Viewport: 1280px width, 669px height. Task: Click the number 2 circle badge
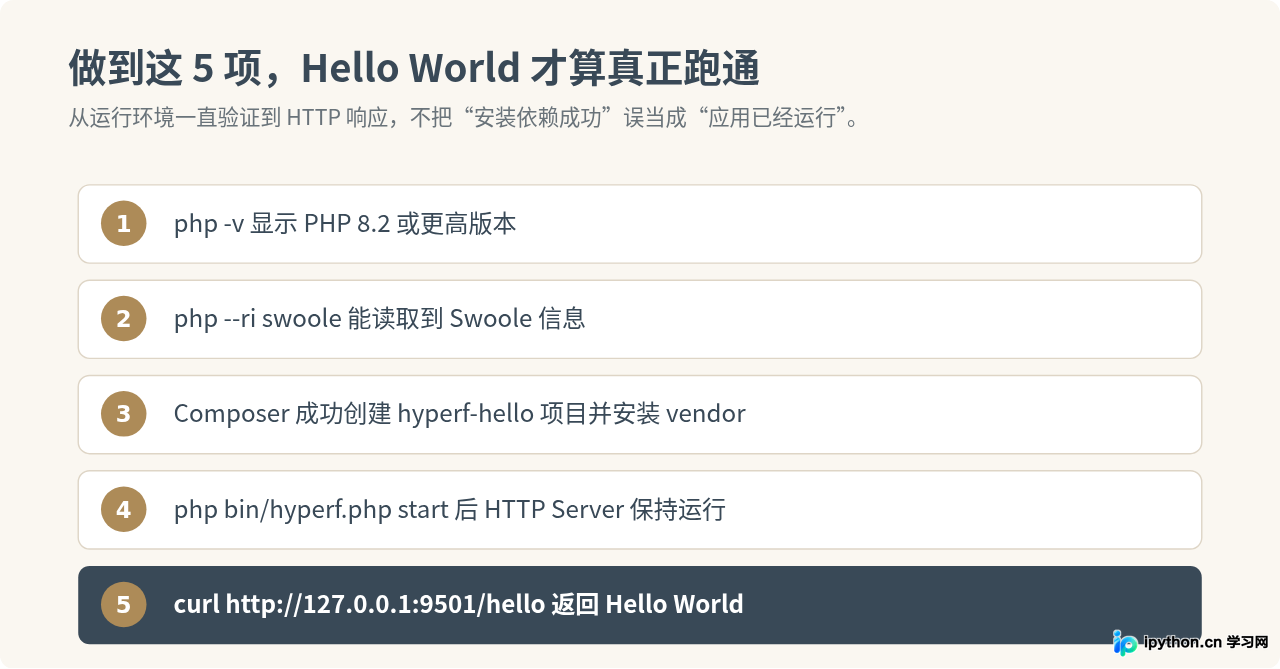(123, 319)
